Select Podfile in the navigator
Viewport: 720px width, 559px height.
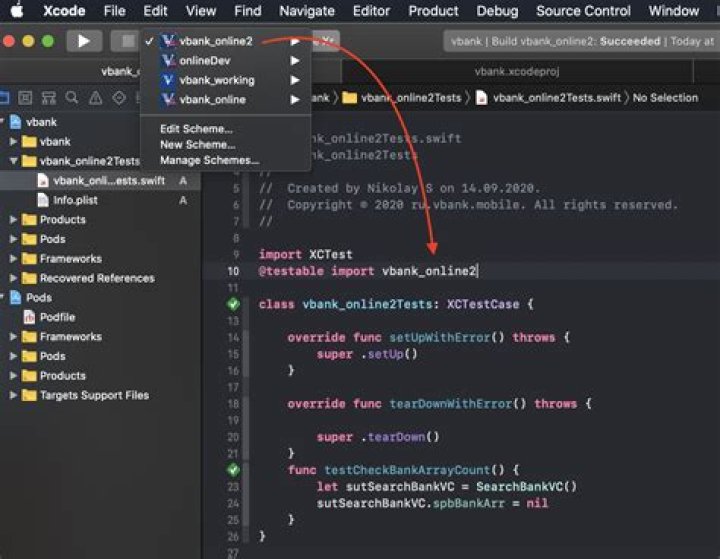(57, 317)
